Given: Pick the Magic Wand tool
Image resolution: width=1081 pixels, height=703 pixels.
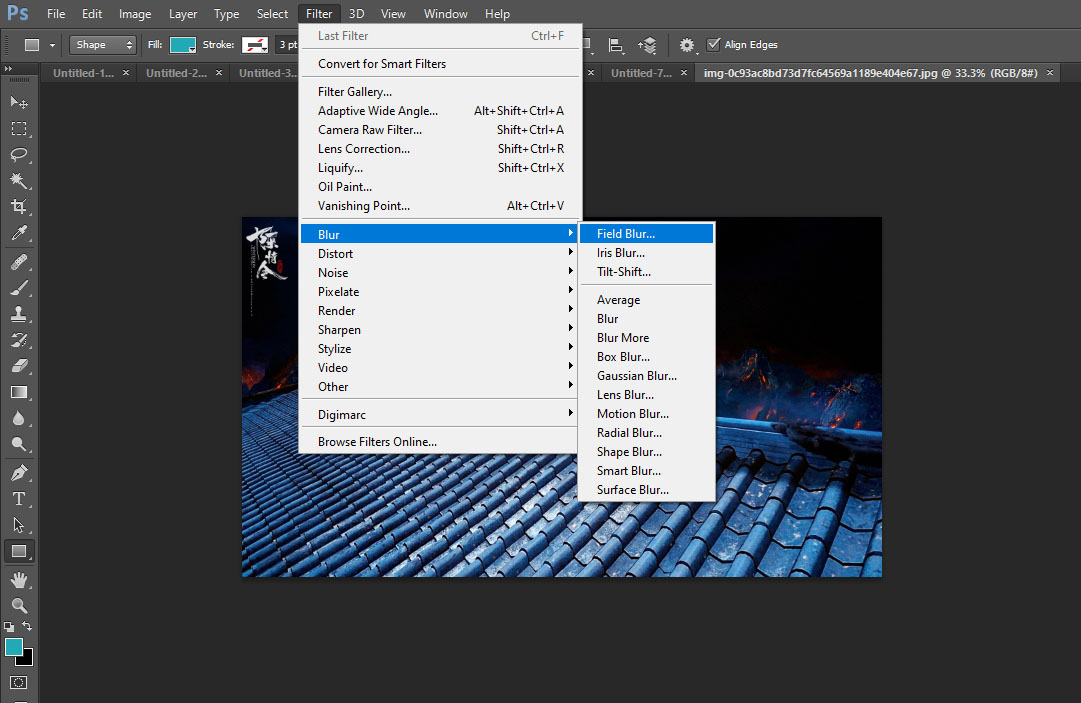Looking at the screenshot, I should (19, 181).
